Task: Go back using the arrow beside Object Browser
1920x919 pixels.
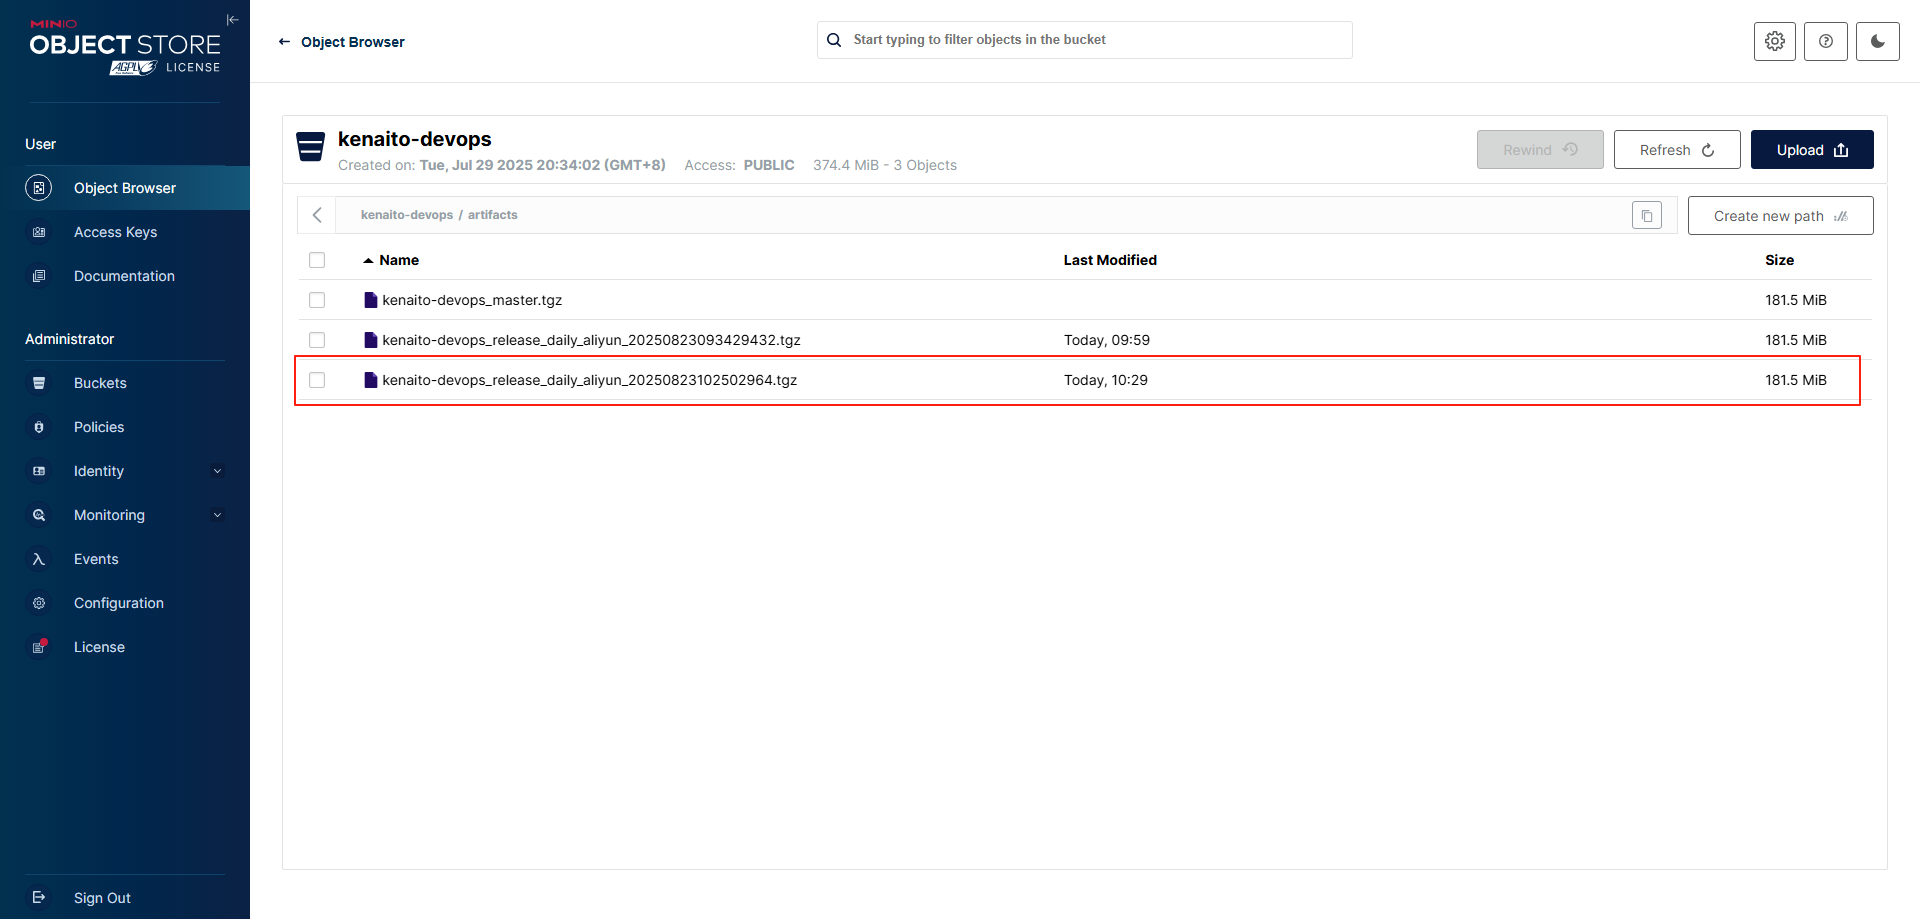Action: pyautogui.click(x=284, y=42)
